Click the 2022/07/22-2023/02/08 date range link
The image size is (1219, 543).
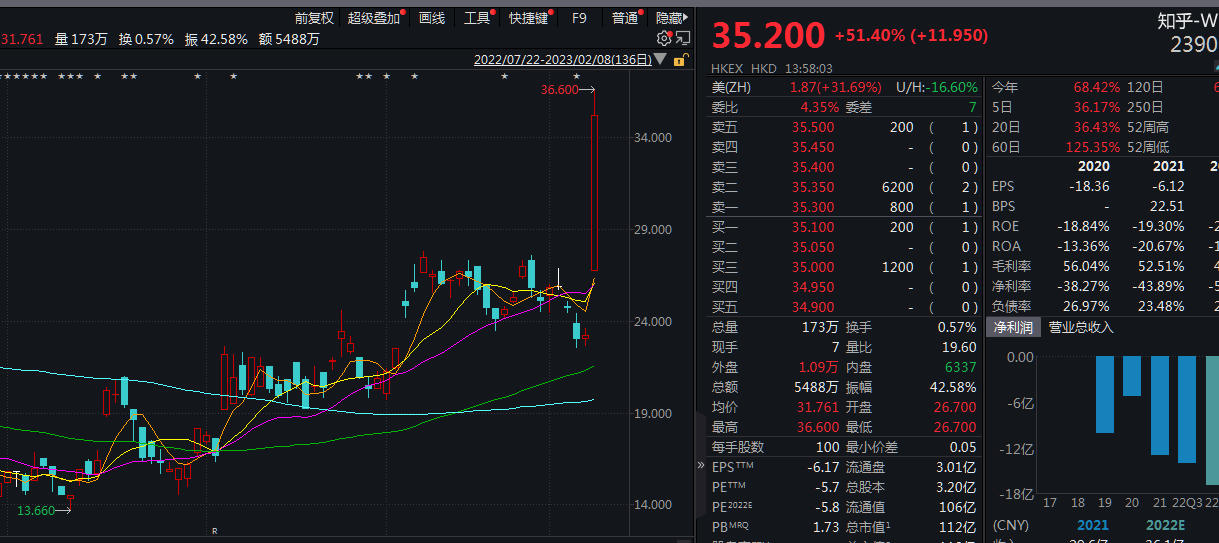tap(562, 60)
